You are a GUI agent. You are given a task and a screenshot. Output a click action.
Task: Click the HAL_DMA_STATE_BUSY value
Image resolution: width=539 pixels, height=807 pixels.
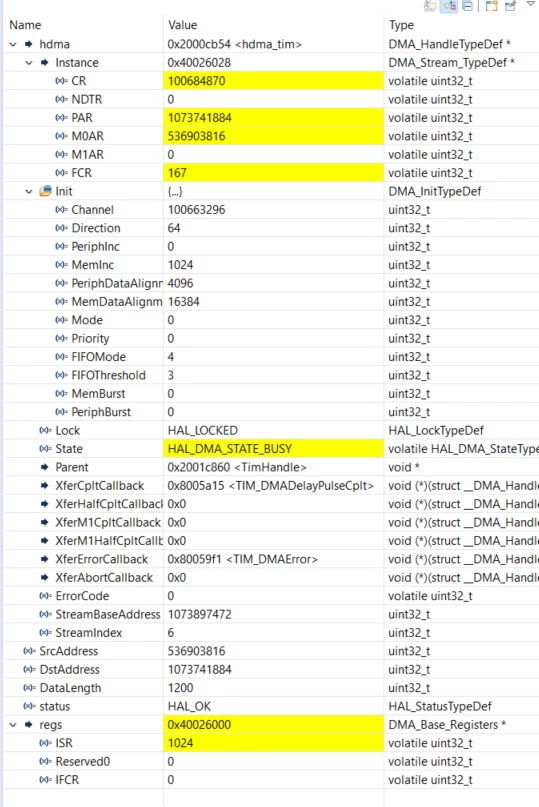pos(230,449)
